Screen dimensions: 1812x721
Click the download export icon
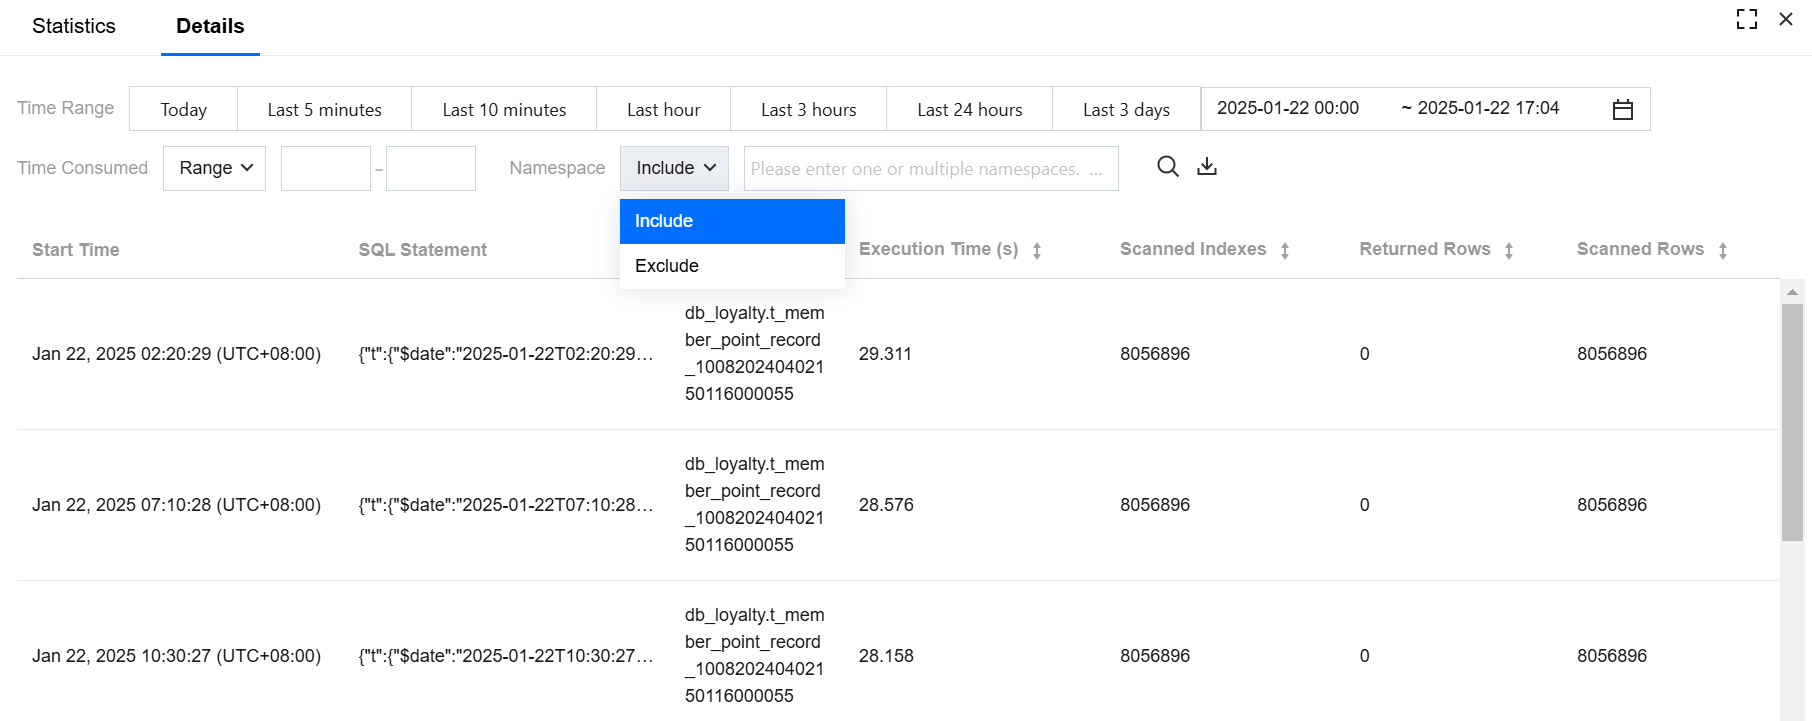click(1207, 167)
